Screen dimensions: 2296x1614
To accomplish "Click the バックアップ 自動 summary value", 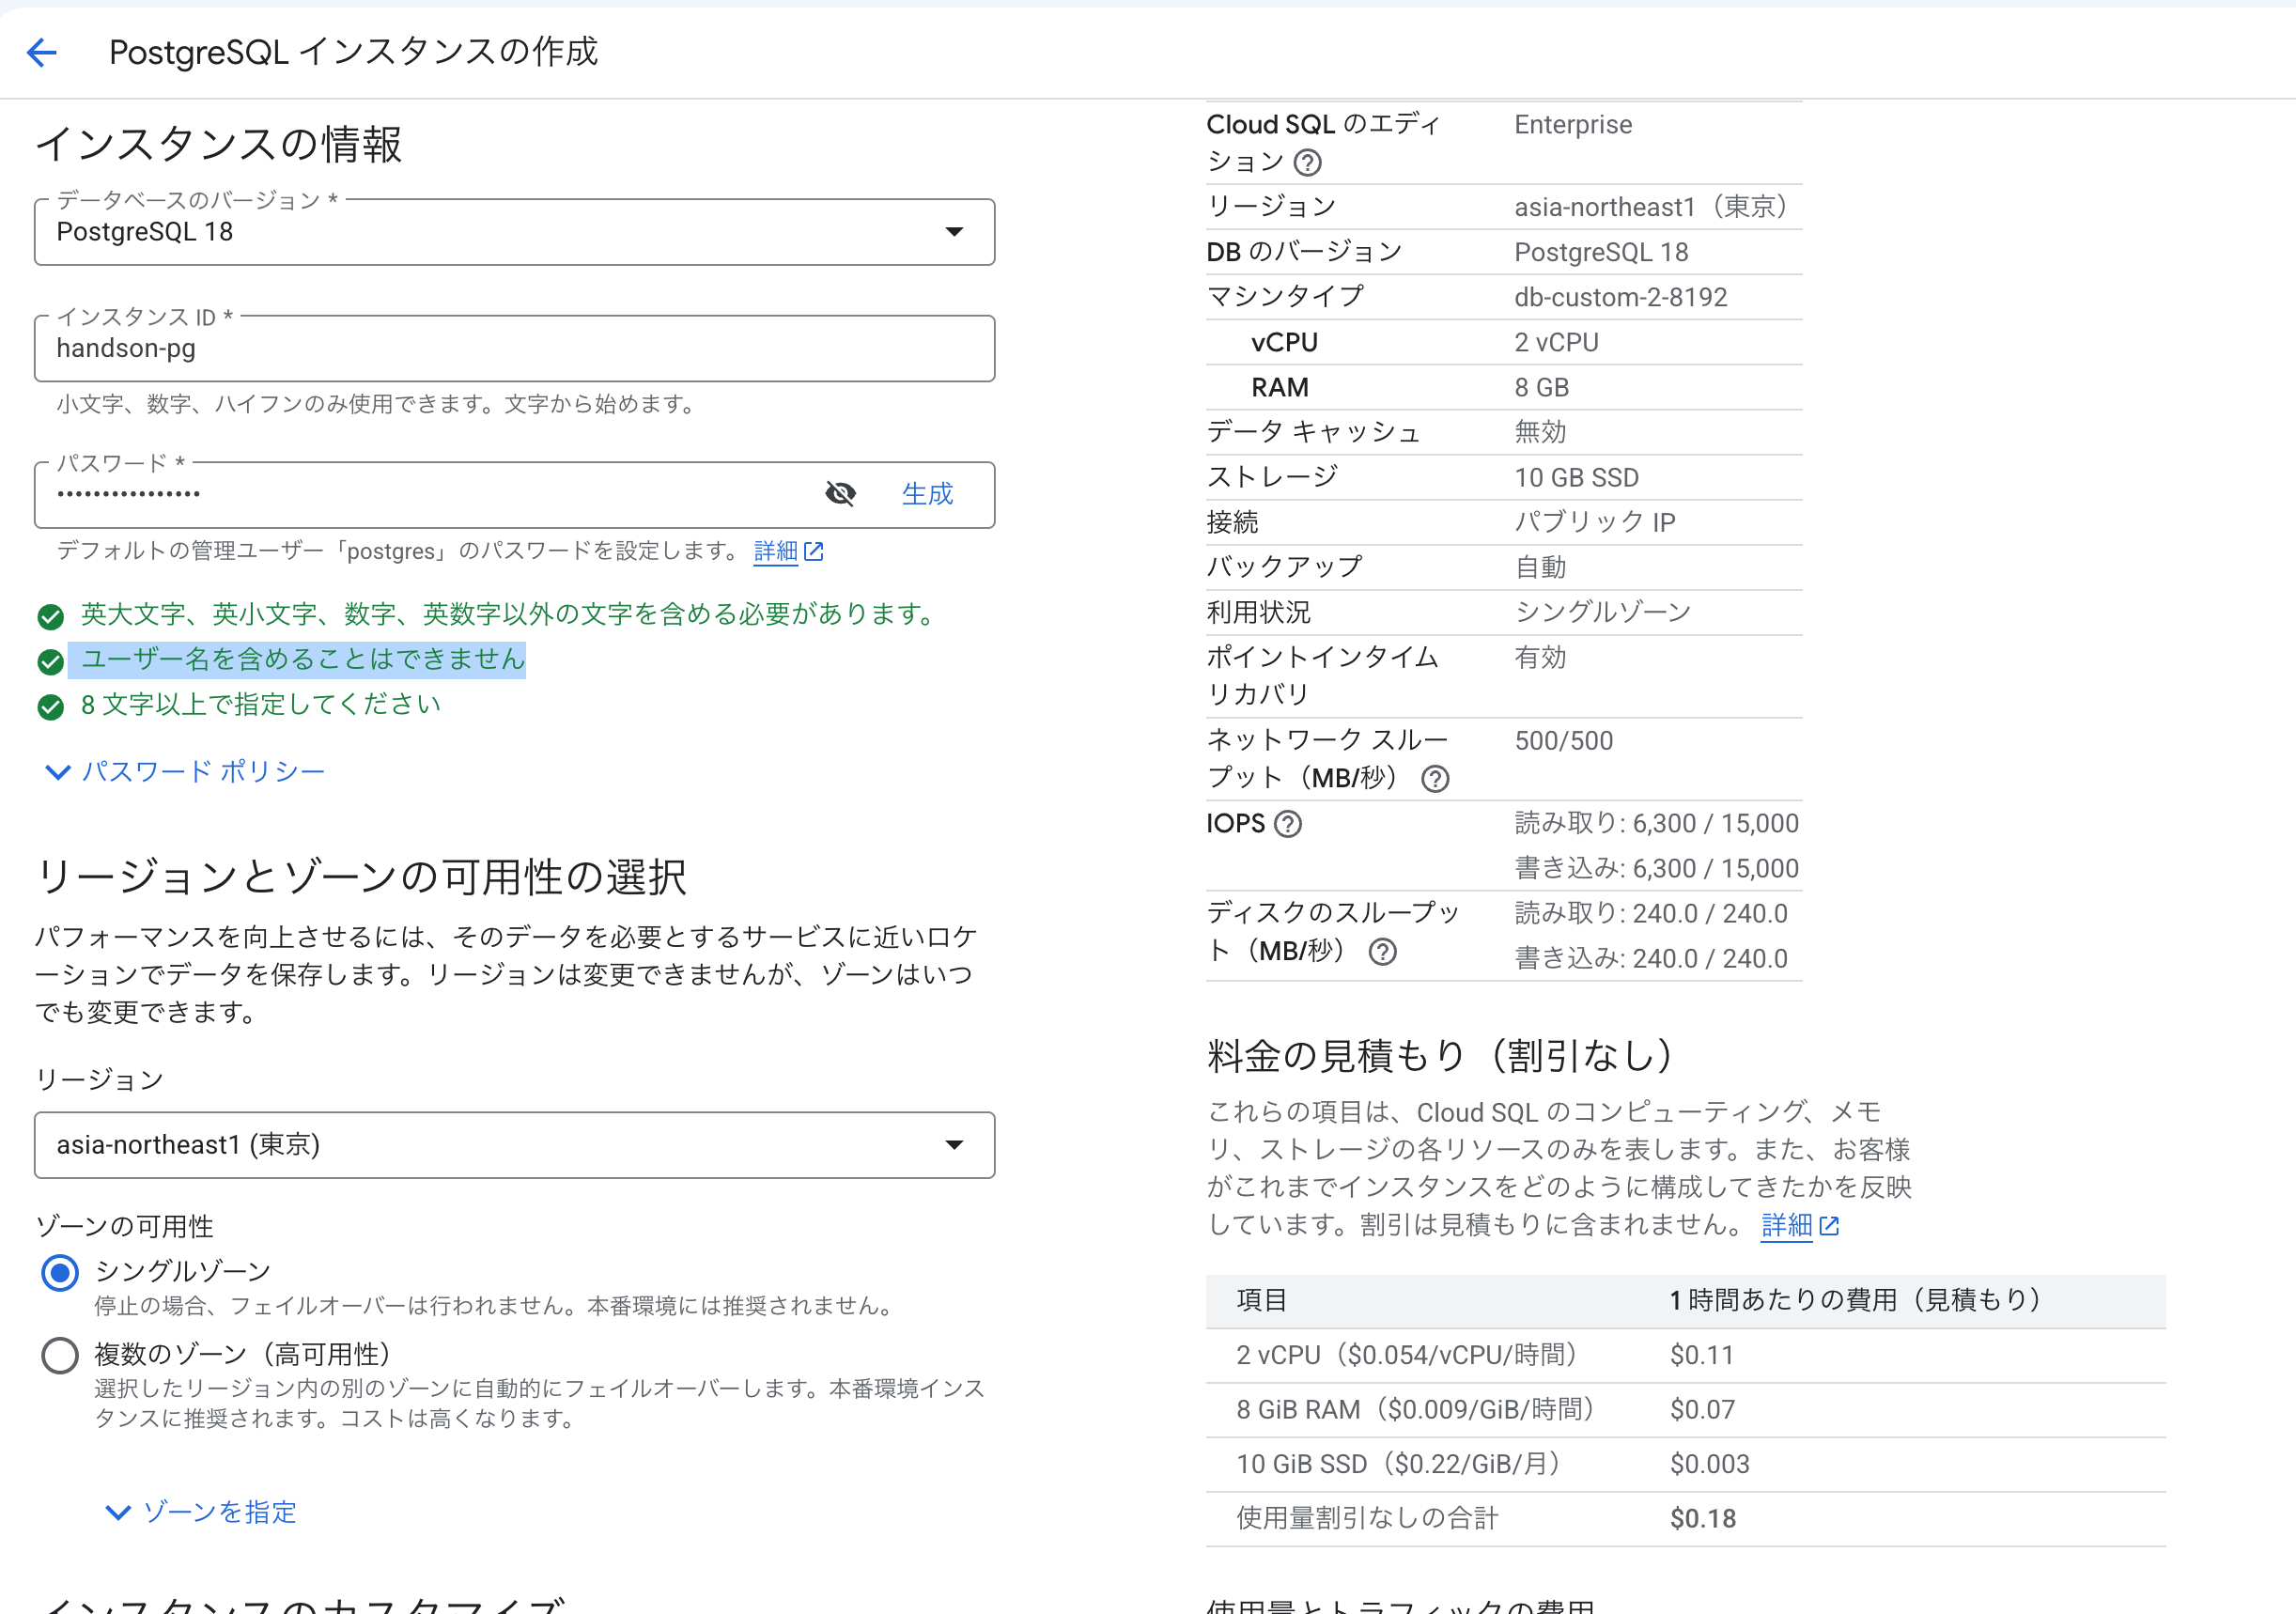I will pyautogui.click(x=1540, y=567).
